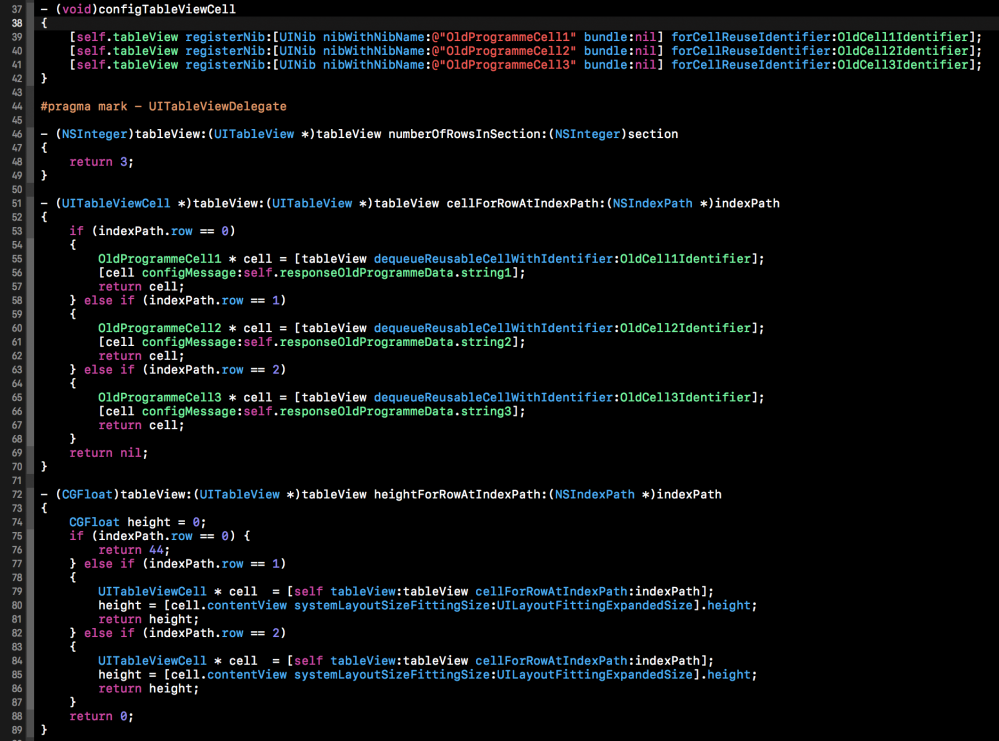Viewport: 999px width, 741px height.
Task: Click OldCell2Identifier on line 40
Action: tap(903, 51)
